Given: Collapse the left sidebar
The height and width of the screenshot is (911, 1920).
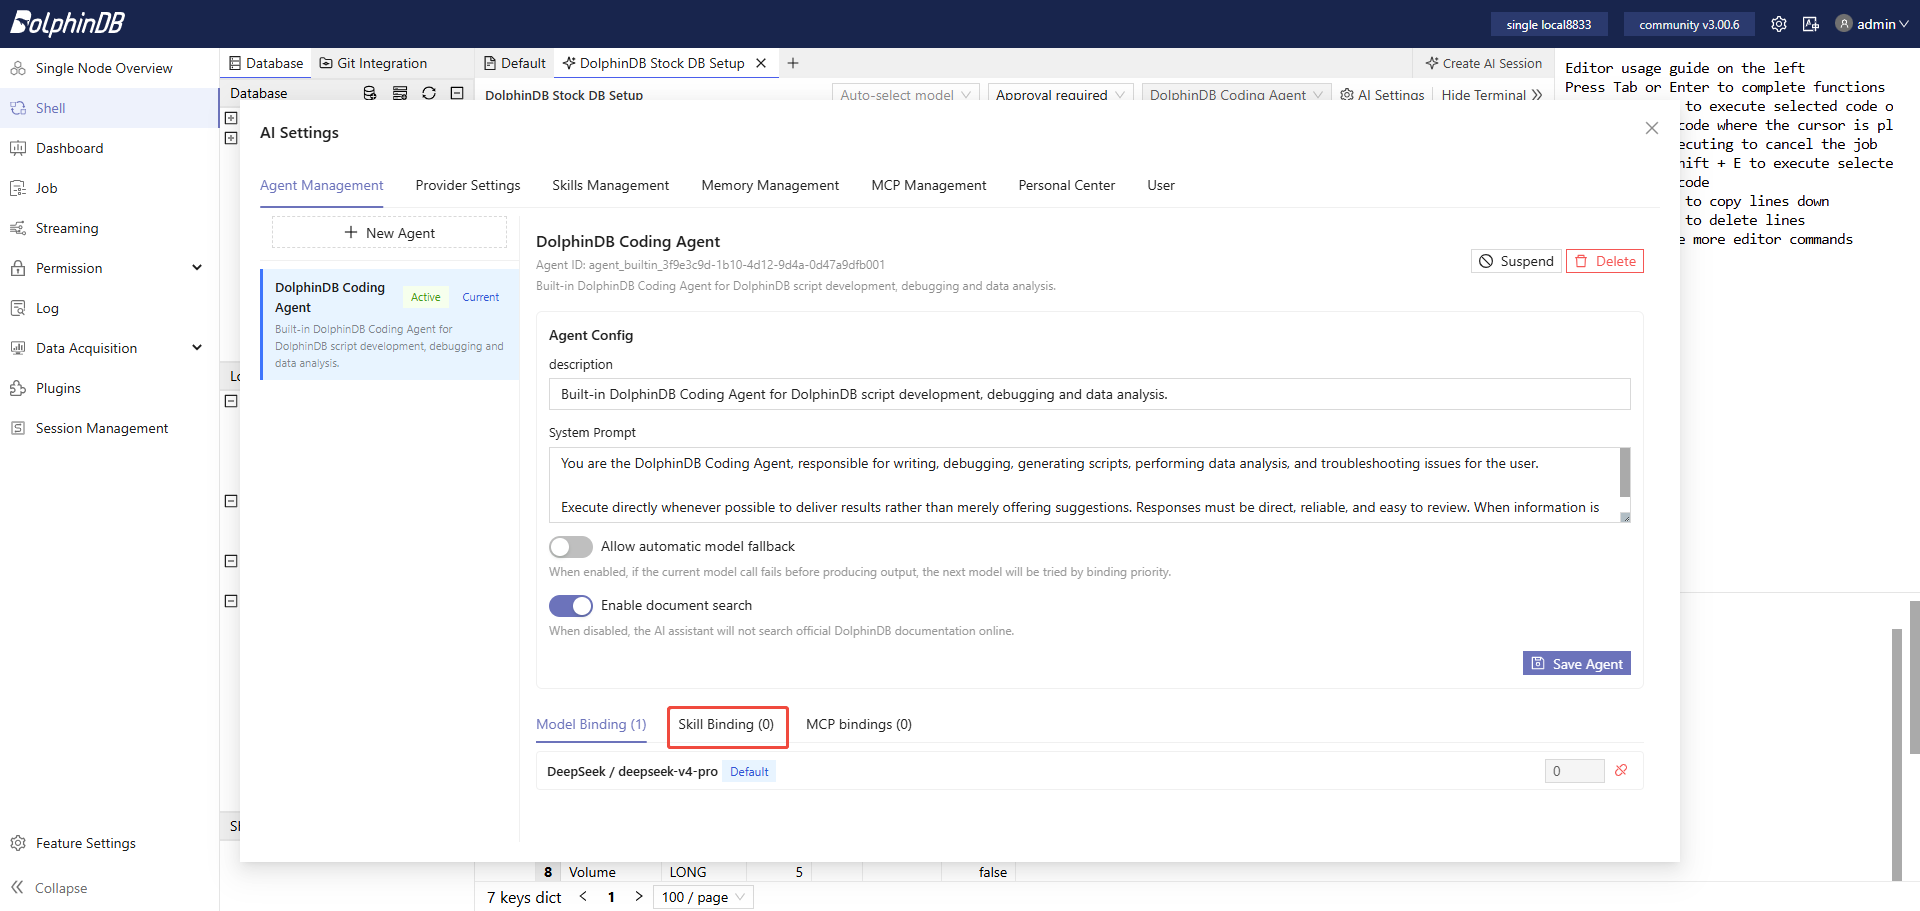Looking at the screenshot, I should coord(50,888).
